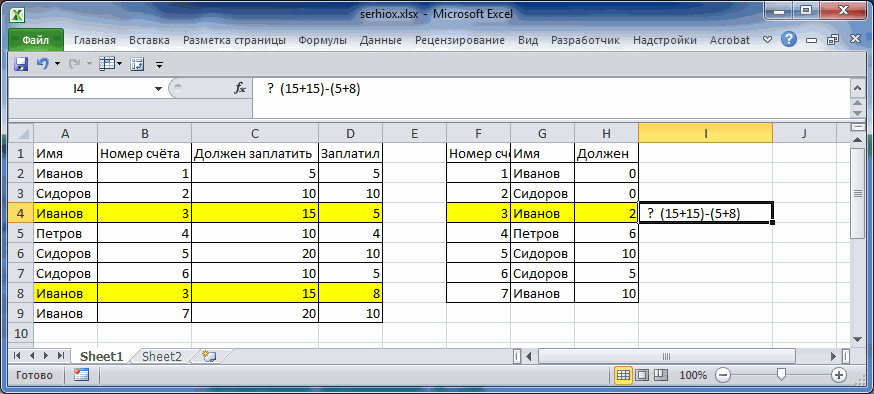
Task: Click the Excel application icon in title bar
Action: (18, 14)
